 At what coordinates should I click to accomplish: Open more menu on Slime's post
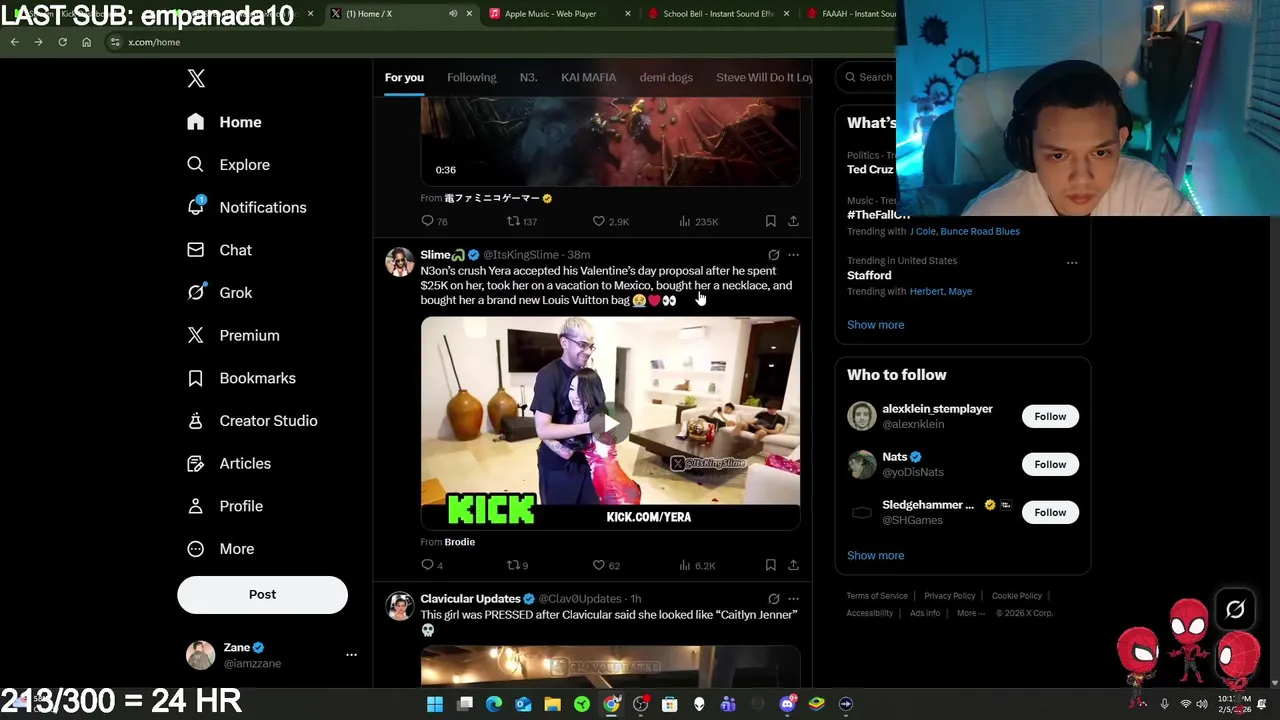pyautogui.click(x=793, y=255)
